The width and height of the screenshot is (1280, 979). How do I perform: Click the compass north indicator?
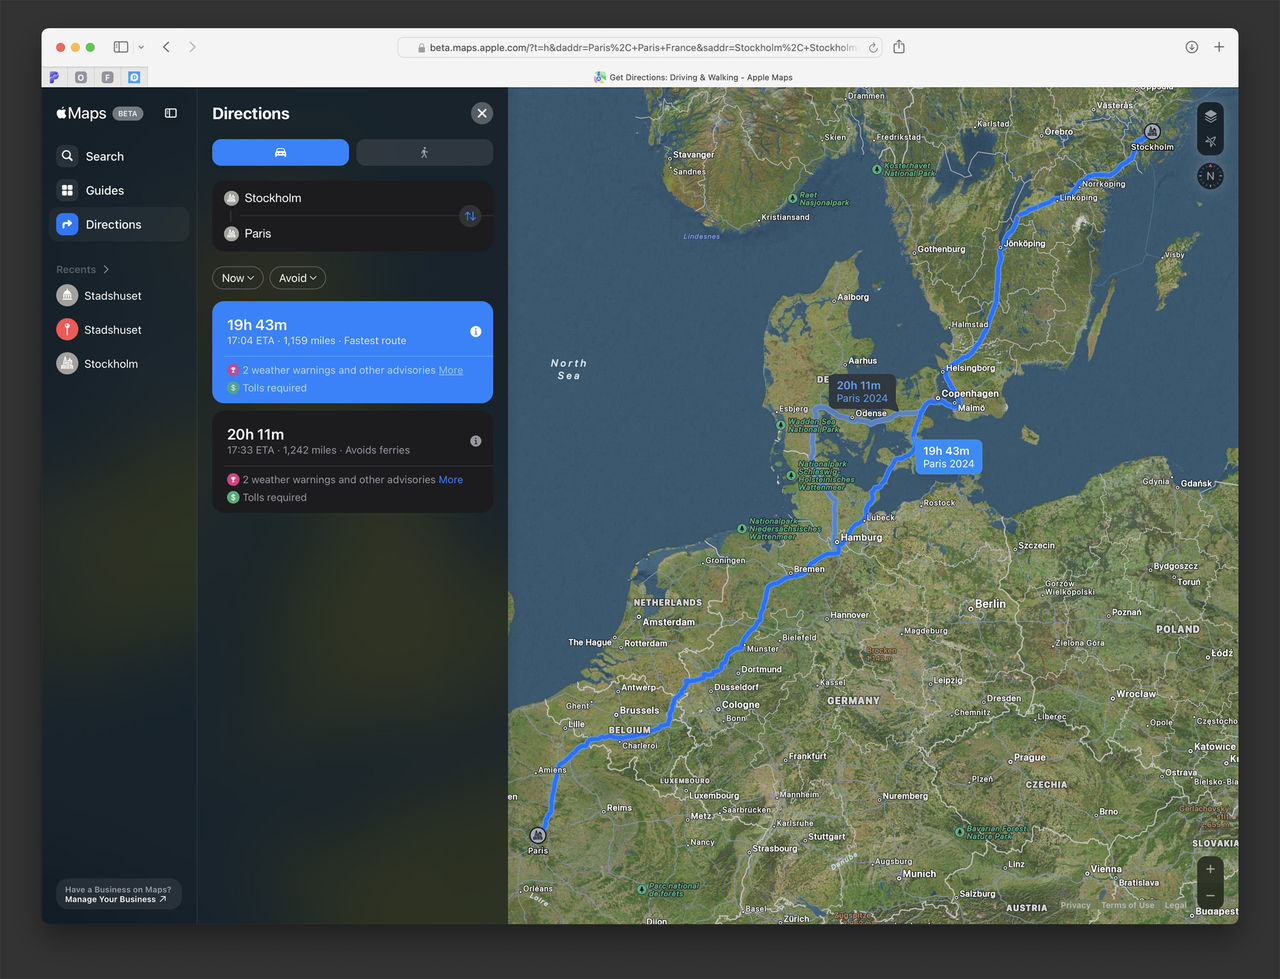tap(1210, 176)
